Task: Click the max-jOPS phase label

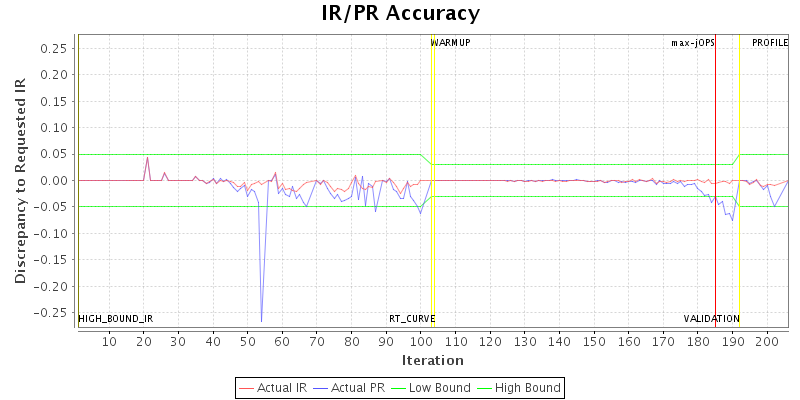Action: point(692,43)
